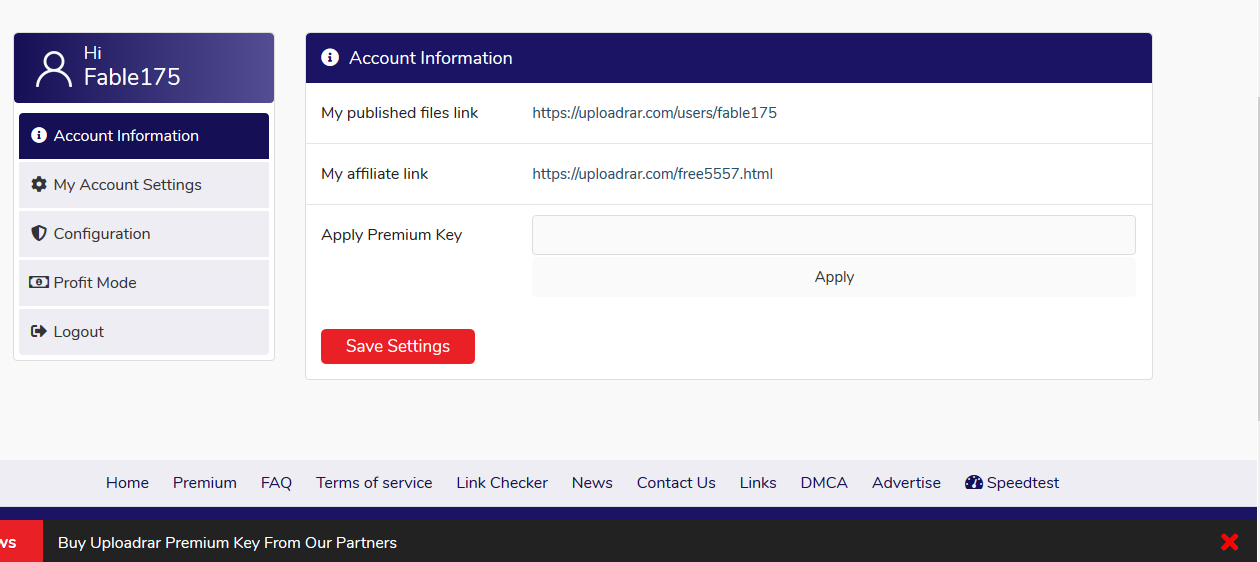
Task: Click the Speedtest gauge icon in footer
Action: click(x=974, y=482)
